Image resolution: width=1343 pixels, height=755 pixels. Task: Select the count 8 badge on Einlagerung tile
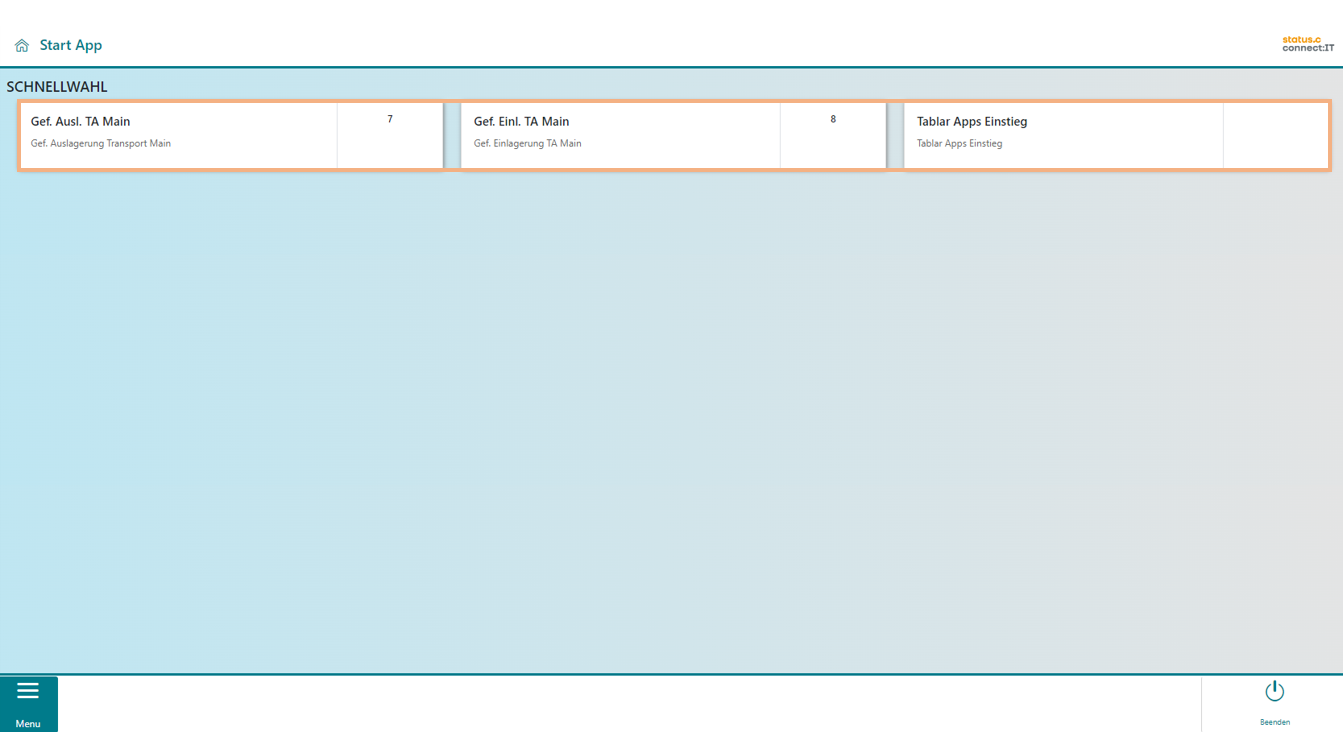coord(833,120)
